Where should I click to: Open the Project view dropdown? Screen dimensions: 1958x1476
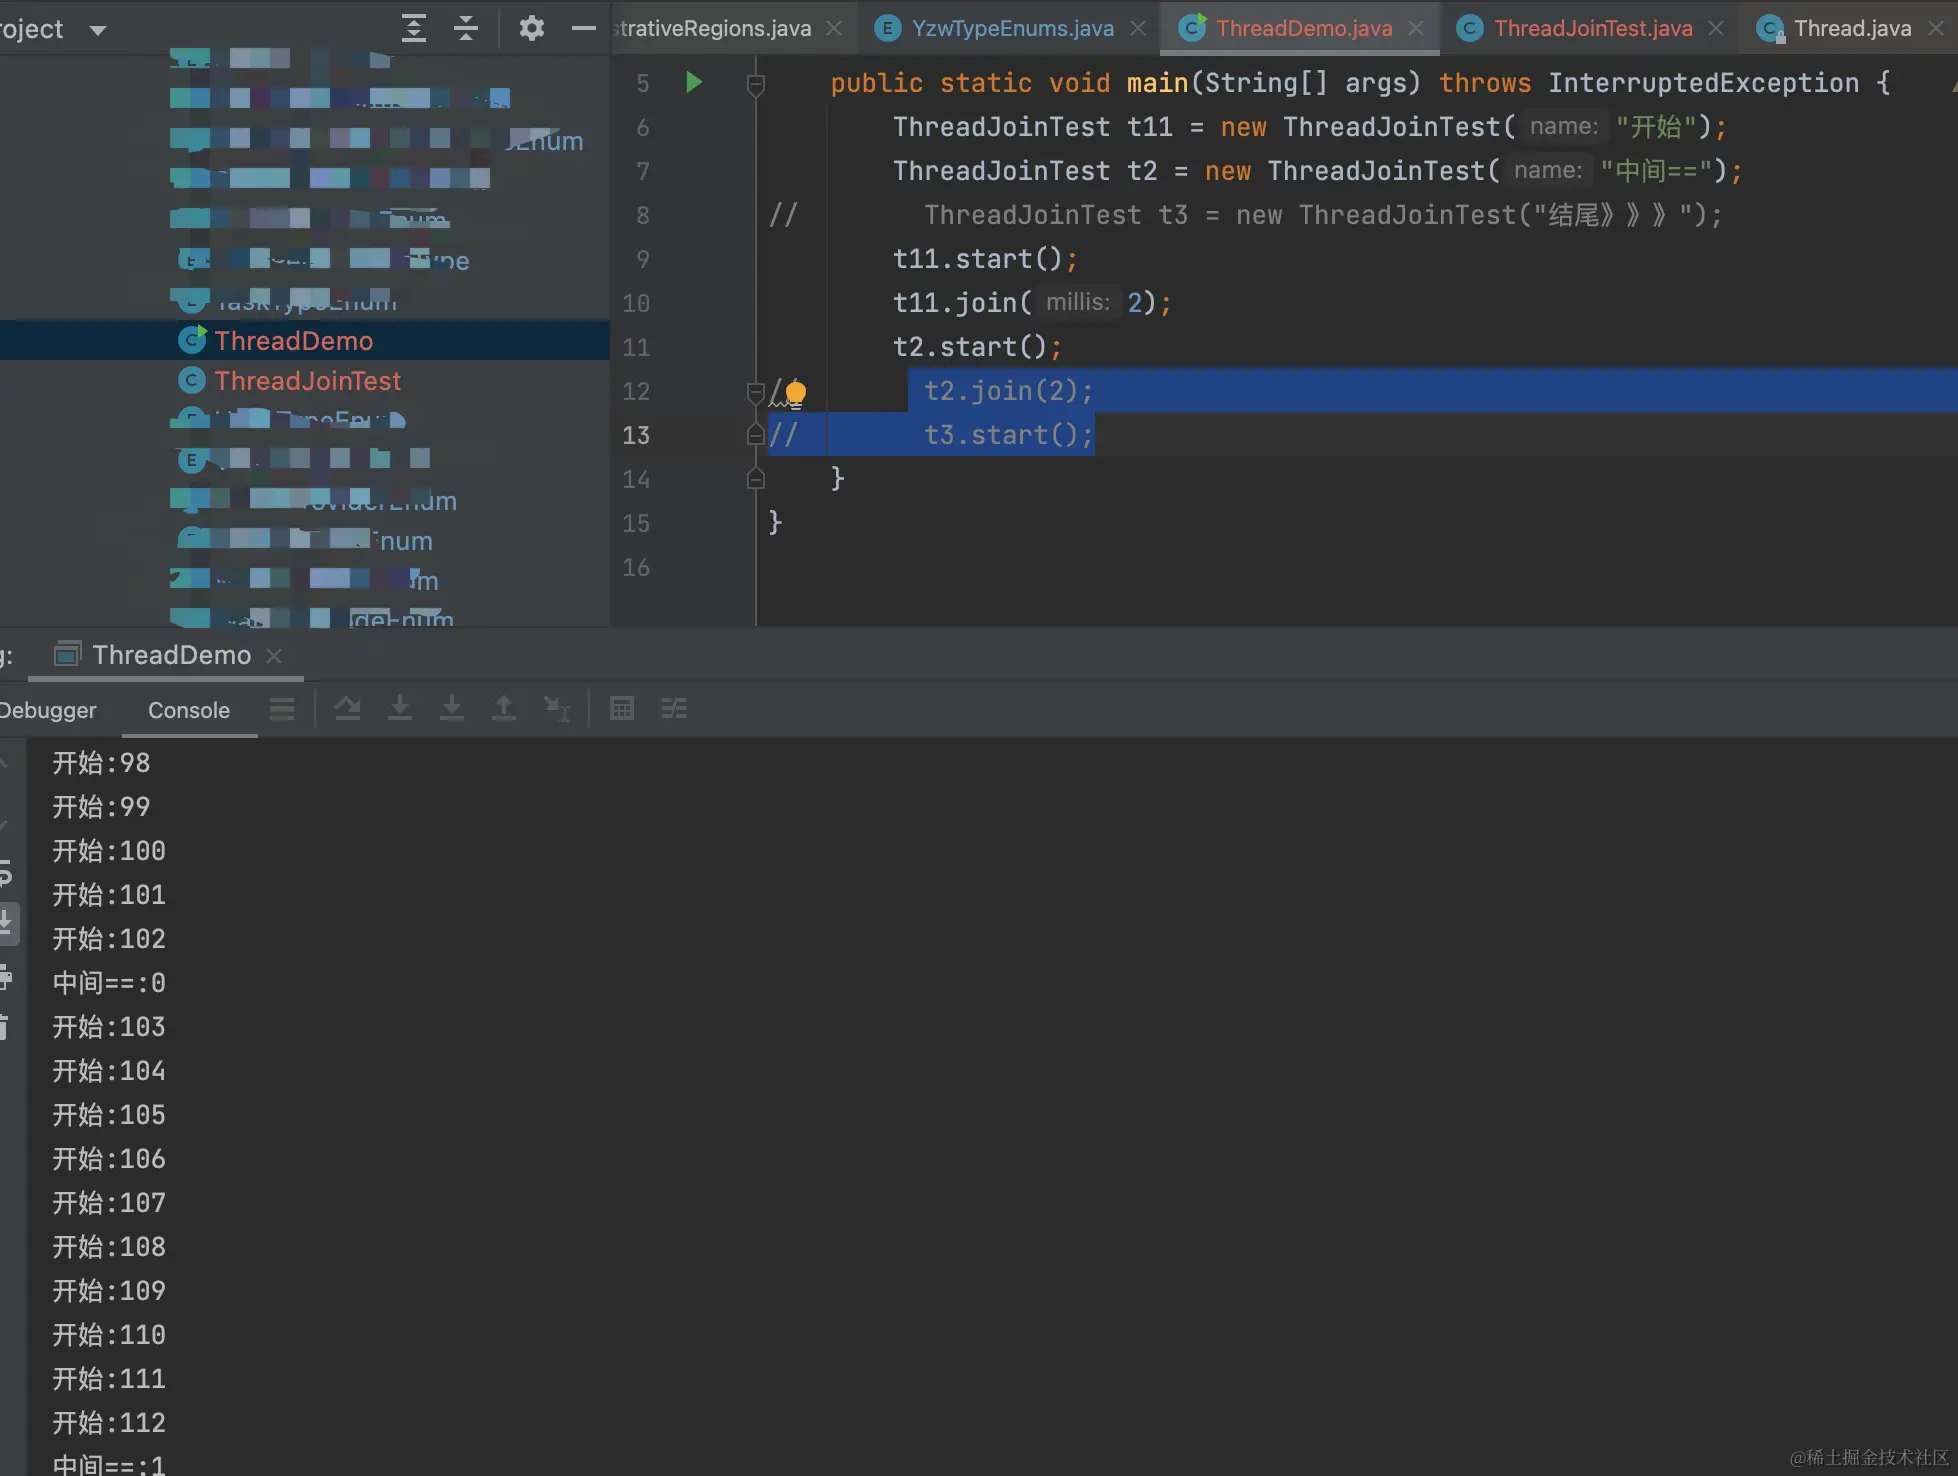[98, 30]
